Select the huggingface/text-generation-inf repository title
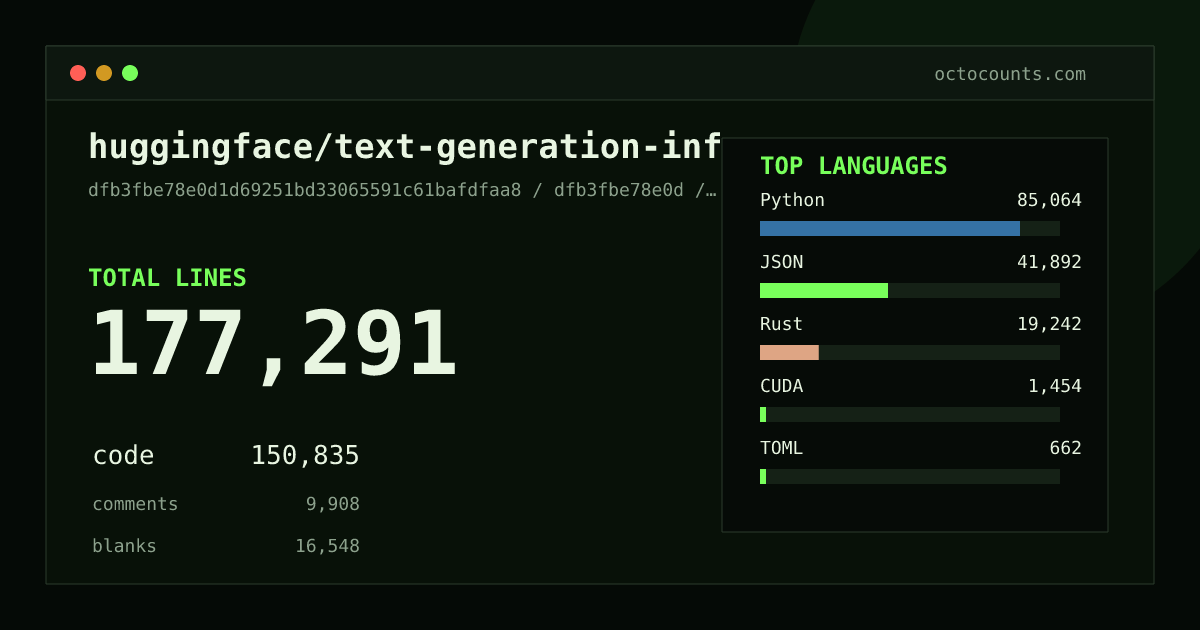The image size is (1200, 630). tap(405, 147)
